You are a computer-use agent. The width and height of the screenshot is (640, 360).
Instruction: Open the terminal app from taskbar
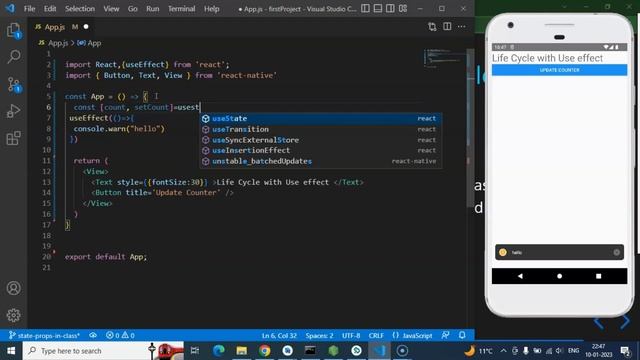310,351
